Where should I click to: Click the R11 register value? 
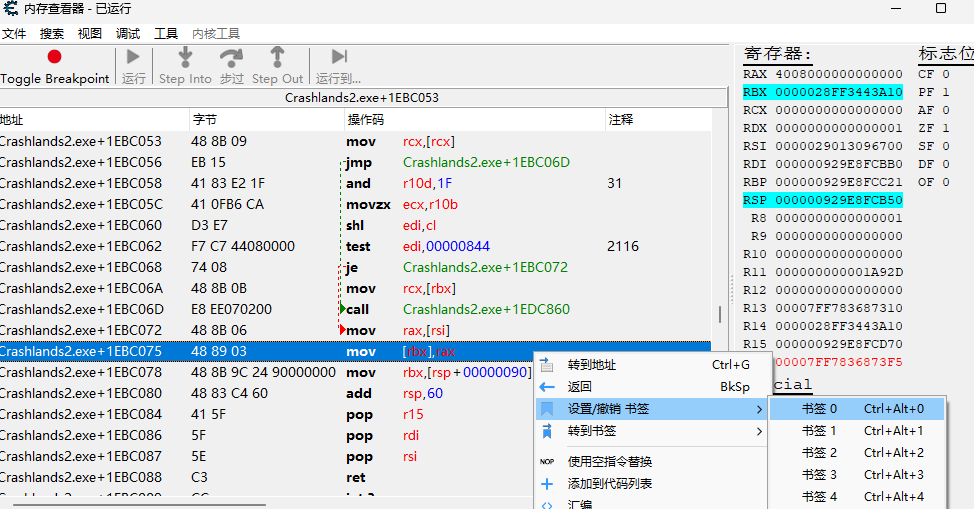tap(839, 272)
